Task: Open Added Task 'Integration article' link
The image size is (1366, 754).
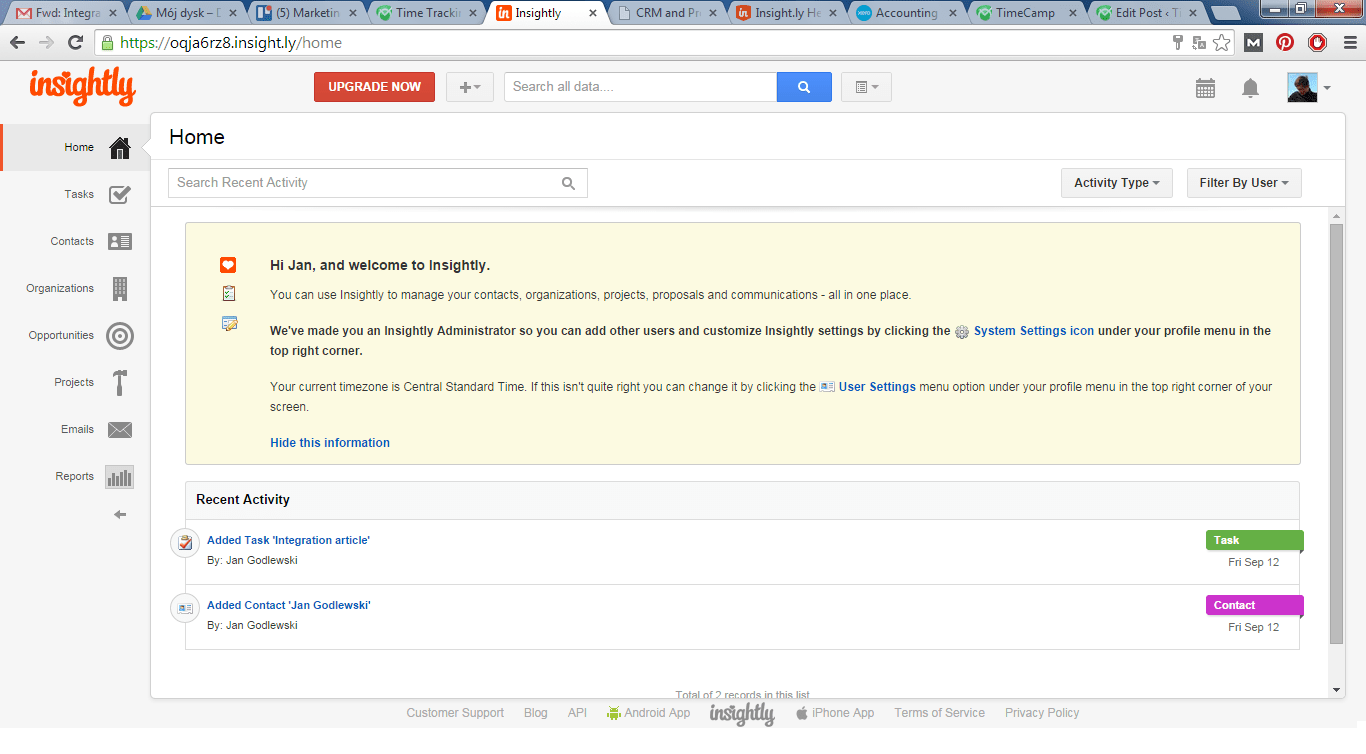Action: tap(288, 540)
